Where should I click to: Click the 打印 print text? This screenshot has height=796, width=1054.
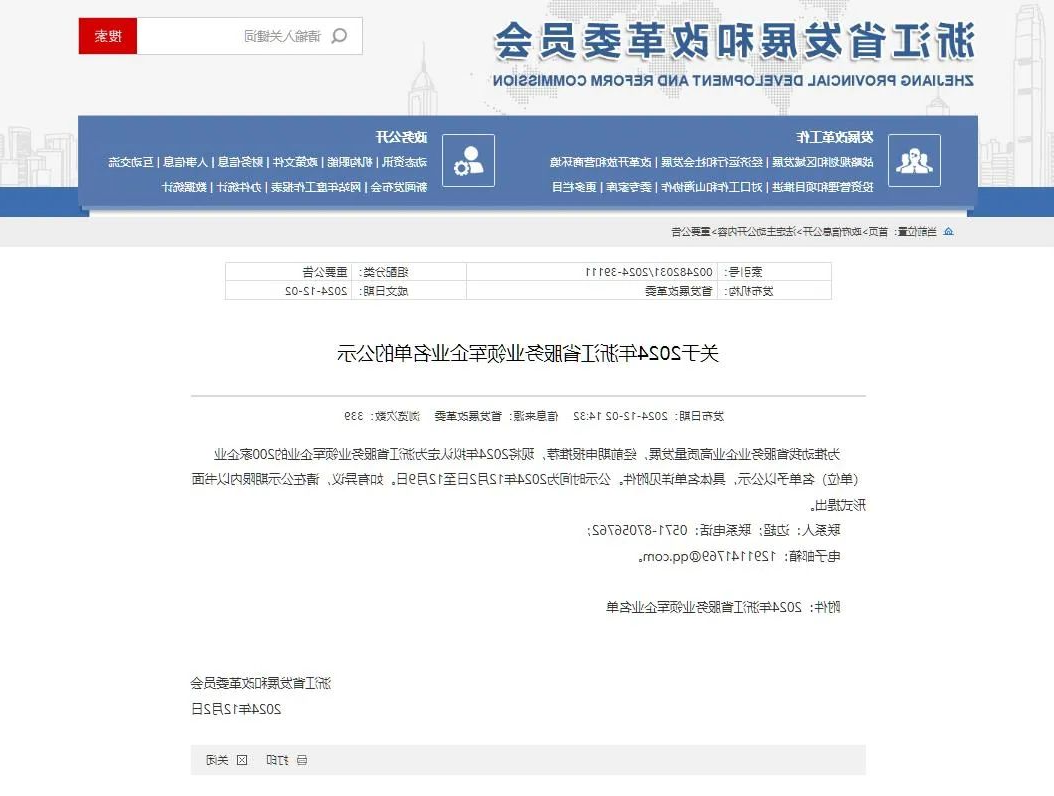[277, 760]
